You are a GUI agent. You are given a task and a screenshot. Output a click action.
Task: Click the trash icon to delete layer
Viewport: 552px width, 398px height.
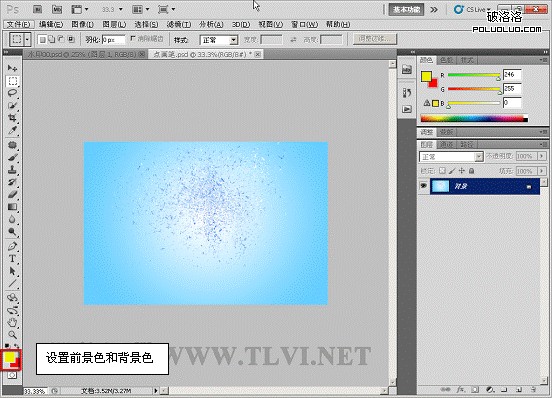coord(534,390)
